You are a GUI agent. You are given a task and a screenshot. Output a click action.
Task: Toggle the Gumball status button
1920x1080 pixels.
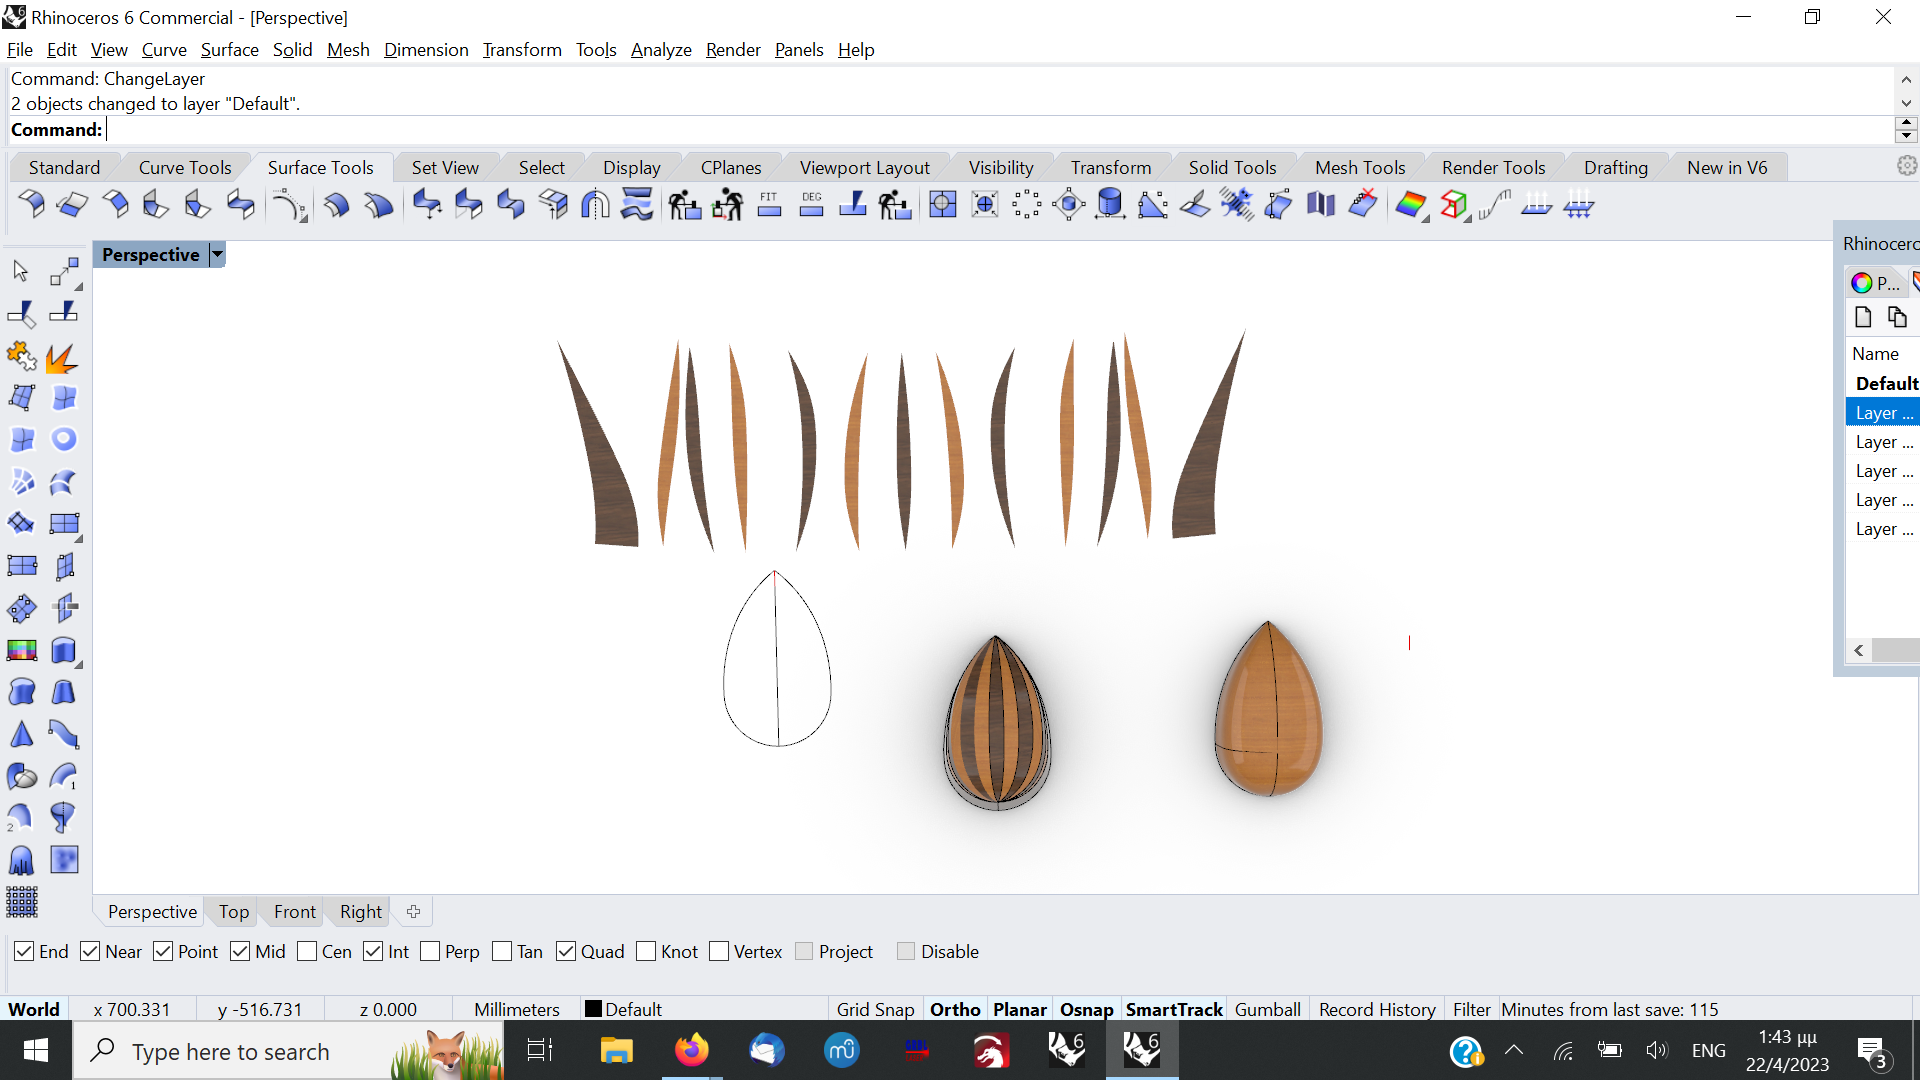pos(1267,1009)
